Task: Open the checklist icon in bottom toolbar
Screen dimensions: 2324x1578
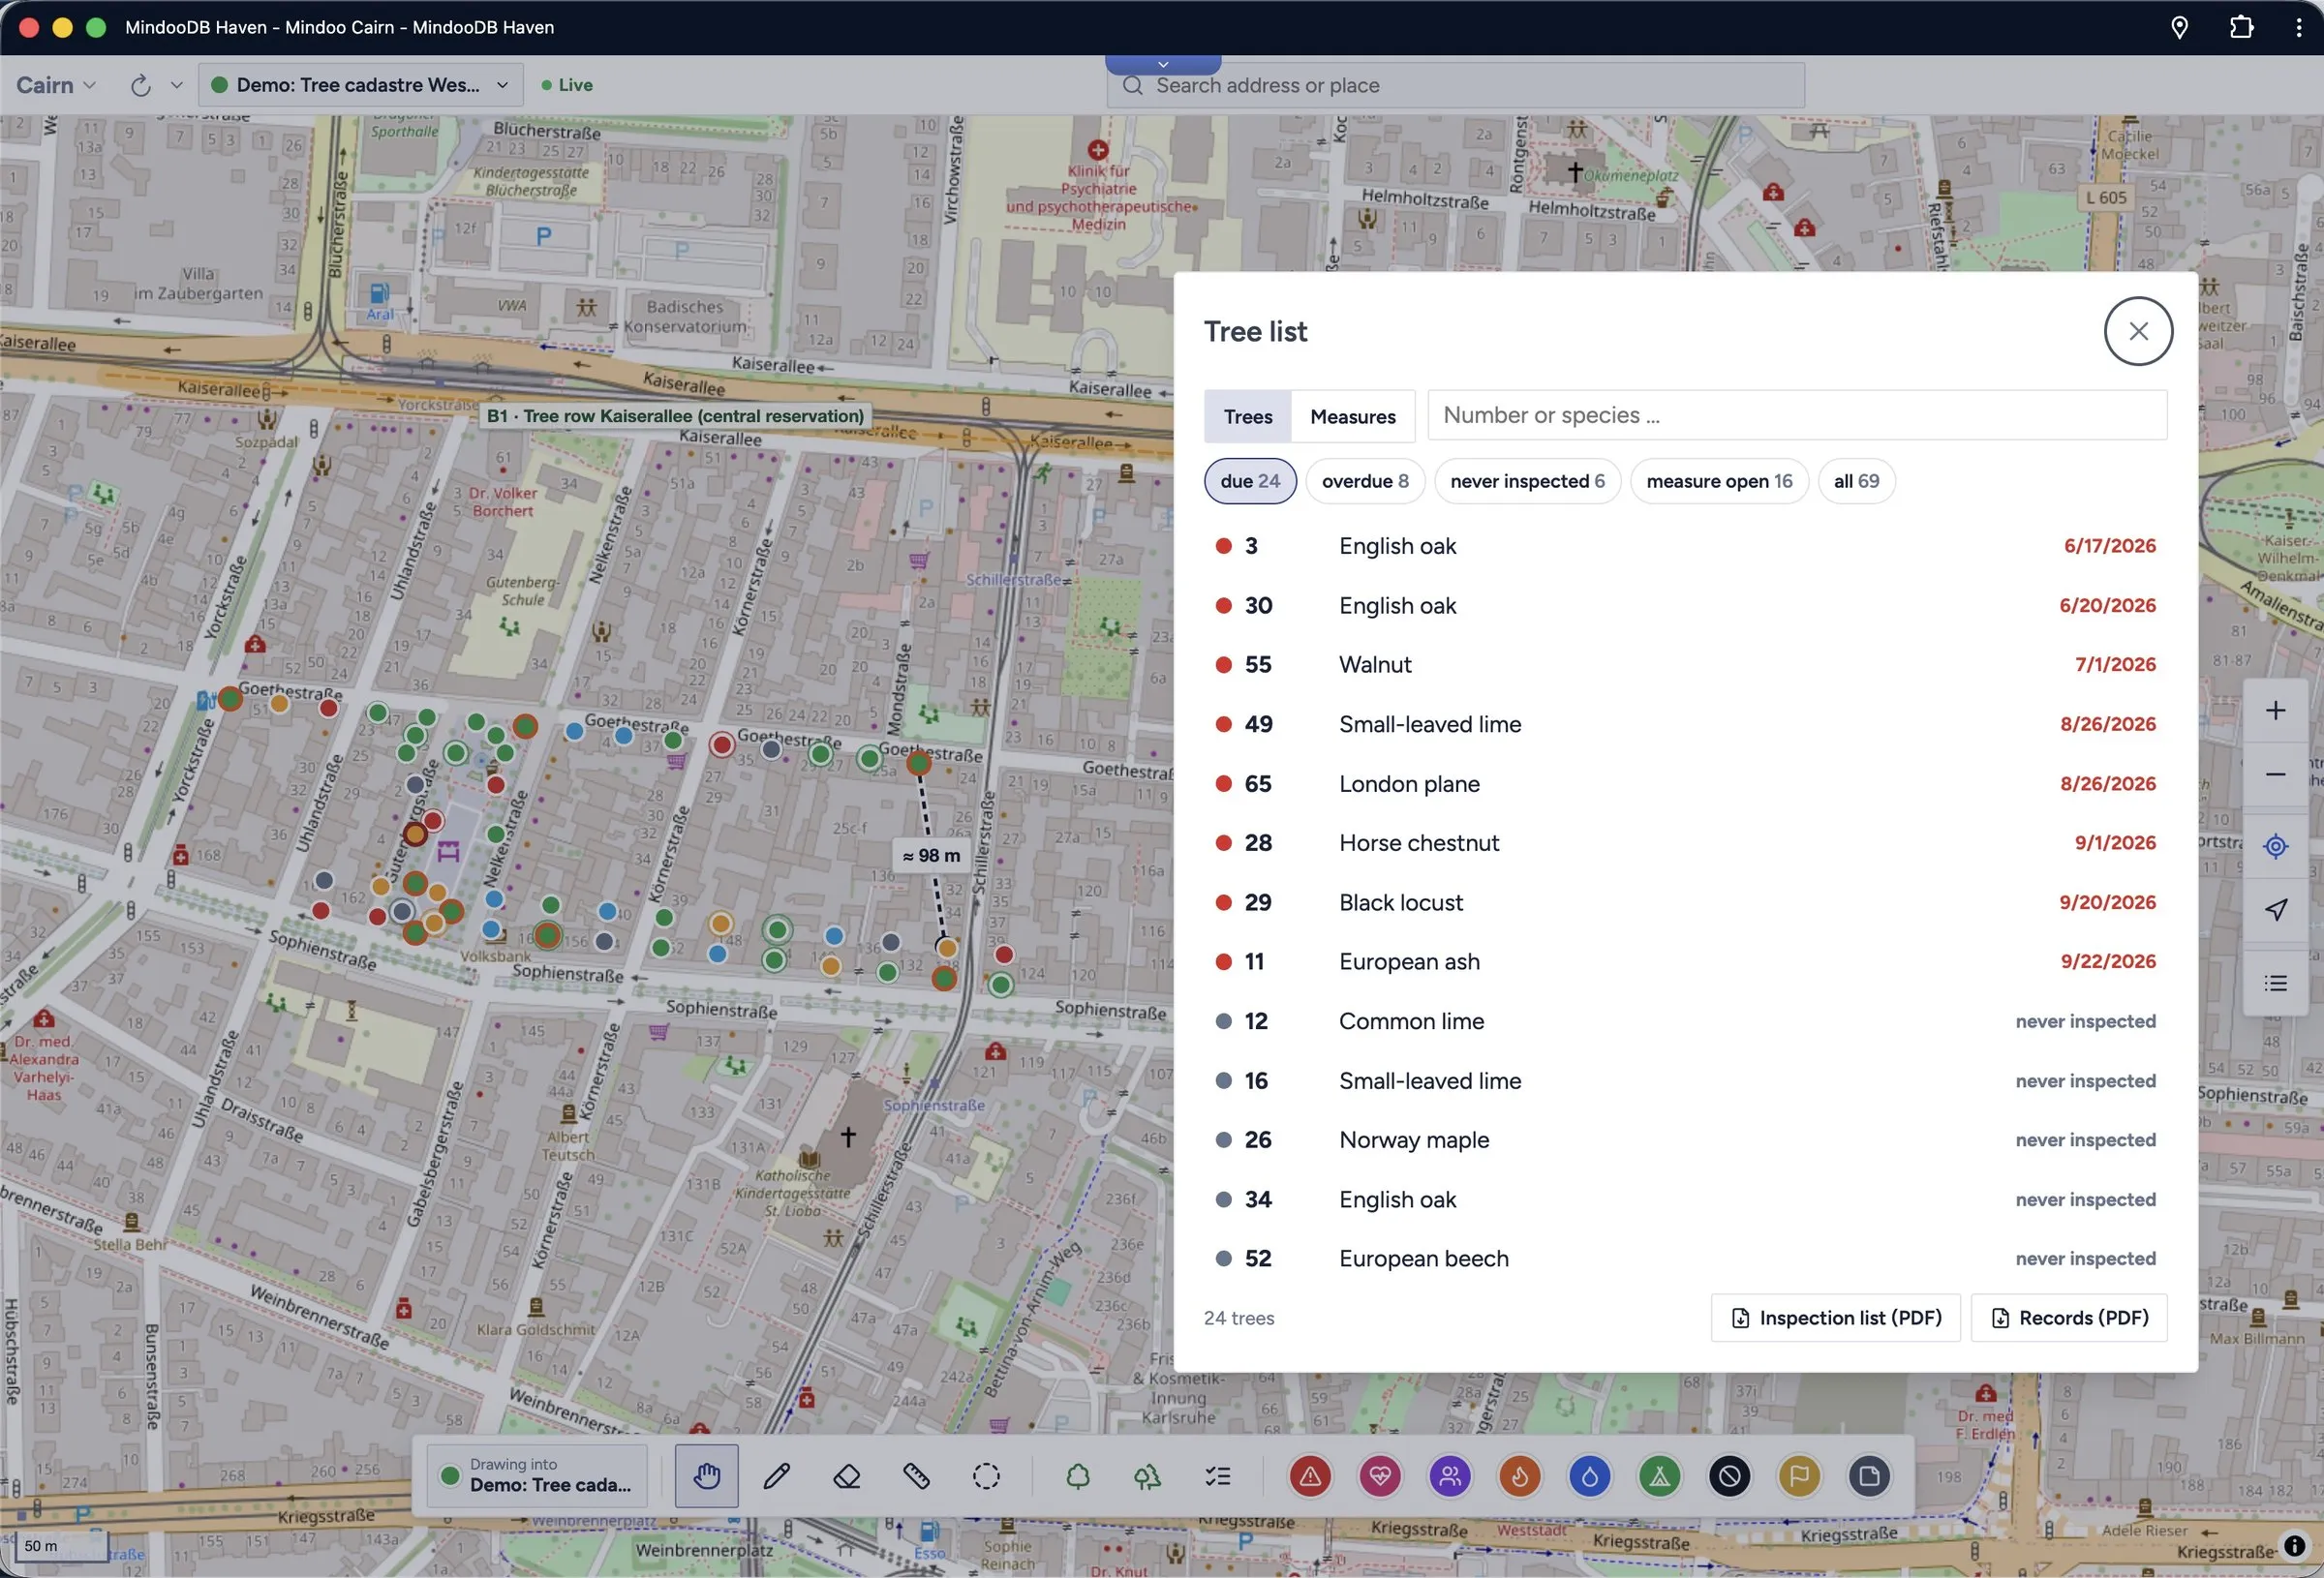Action: click(x=1217, y=1476)
